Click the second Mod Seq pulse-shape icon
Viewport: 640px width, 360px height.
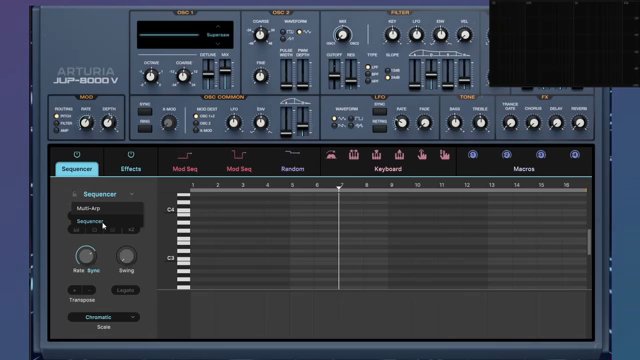tap(239, 155)
